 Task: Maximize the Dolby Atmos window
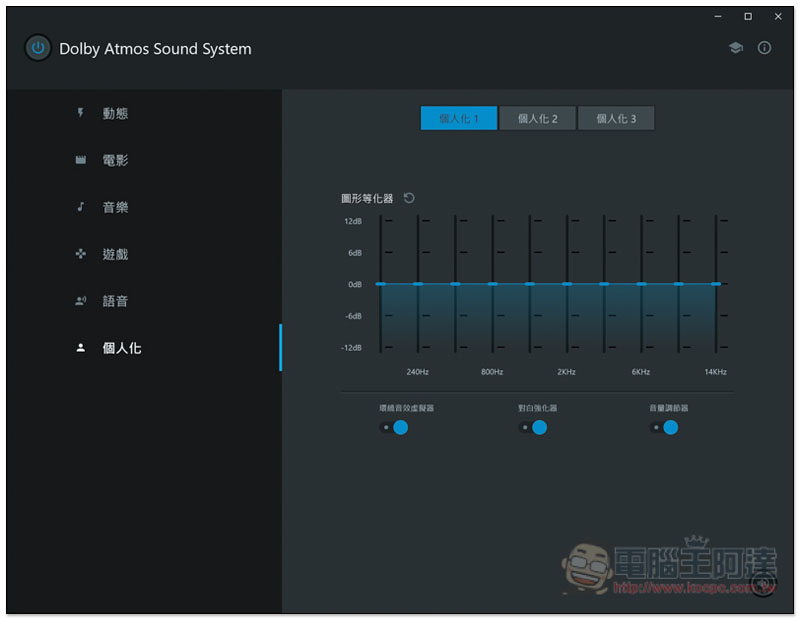[748, 16]
